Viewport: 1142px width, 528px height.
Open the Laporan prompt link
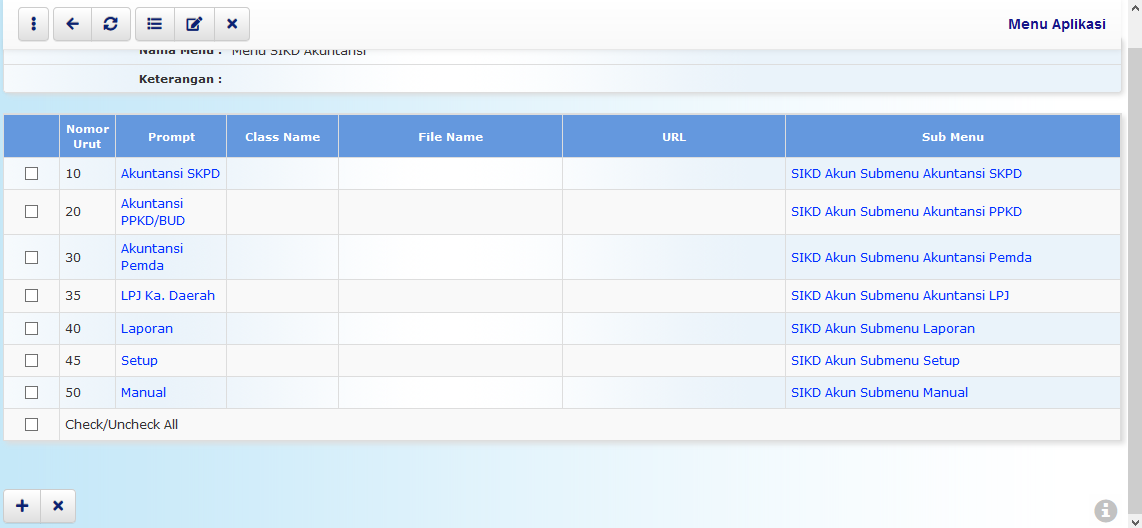(x=147, y=328)
